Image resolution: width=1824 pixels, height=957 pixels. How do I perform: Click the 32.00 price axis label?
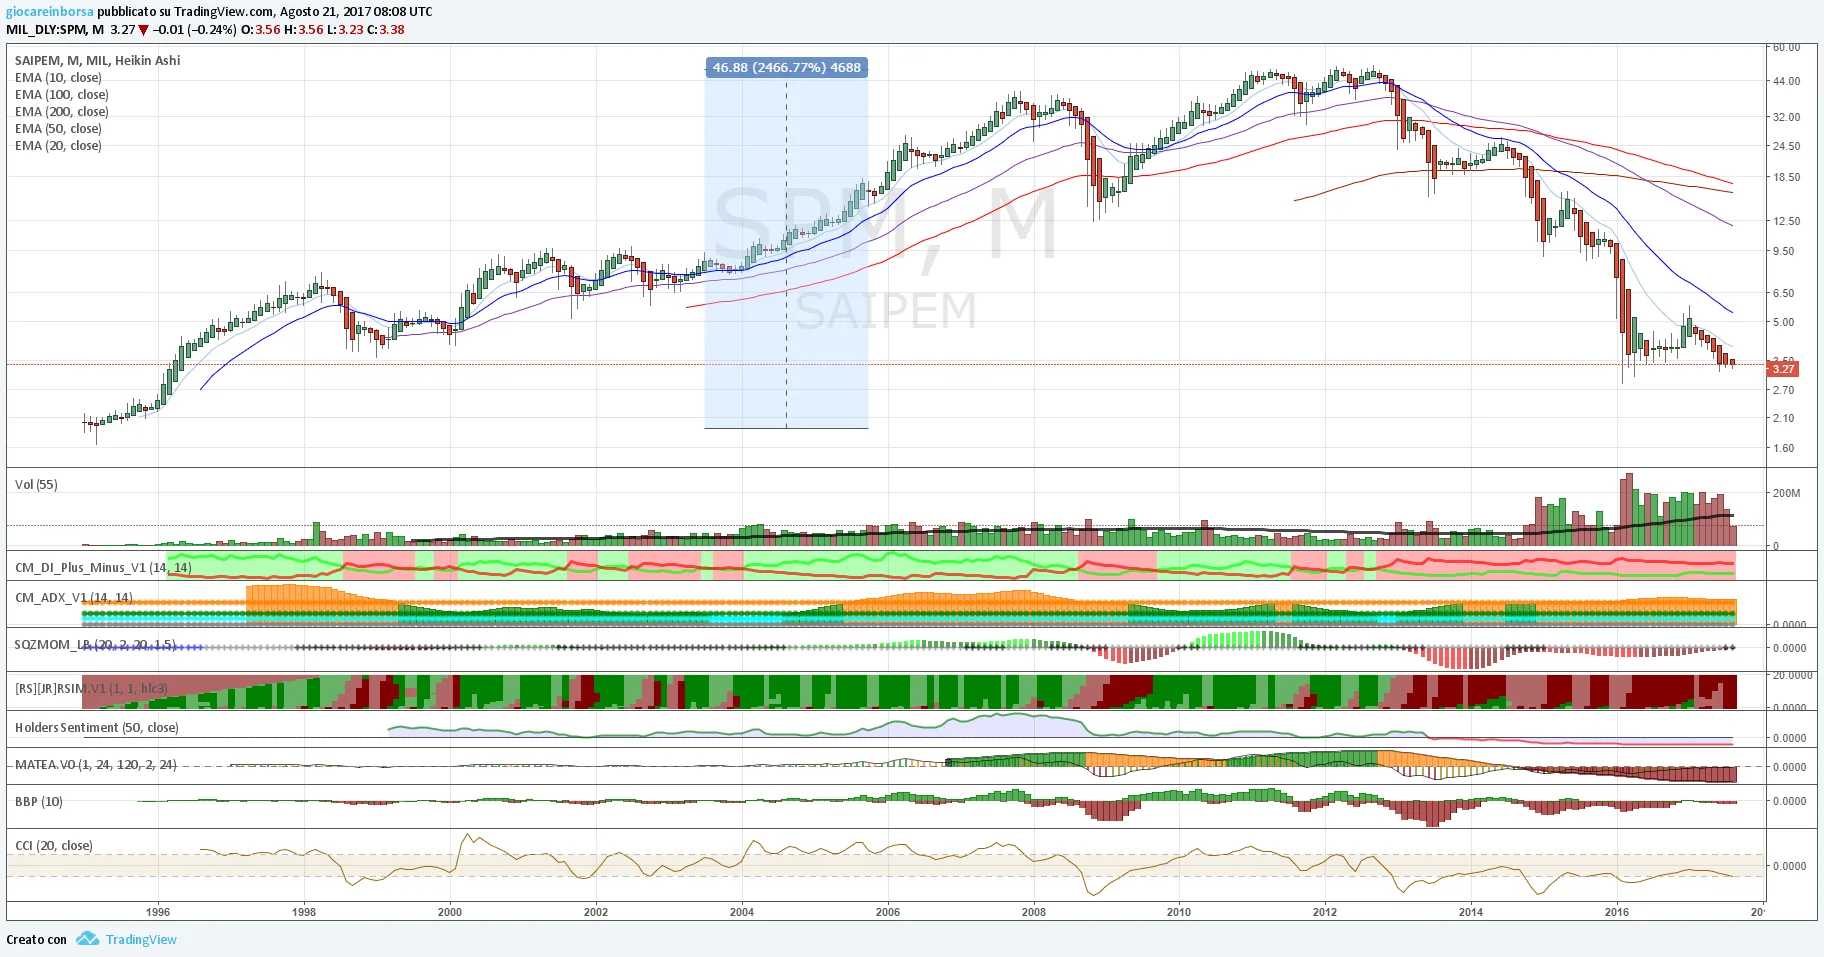pos(1786,117)
